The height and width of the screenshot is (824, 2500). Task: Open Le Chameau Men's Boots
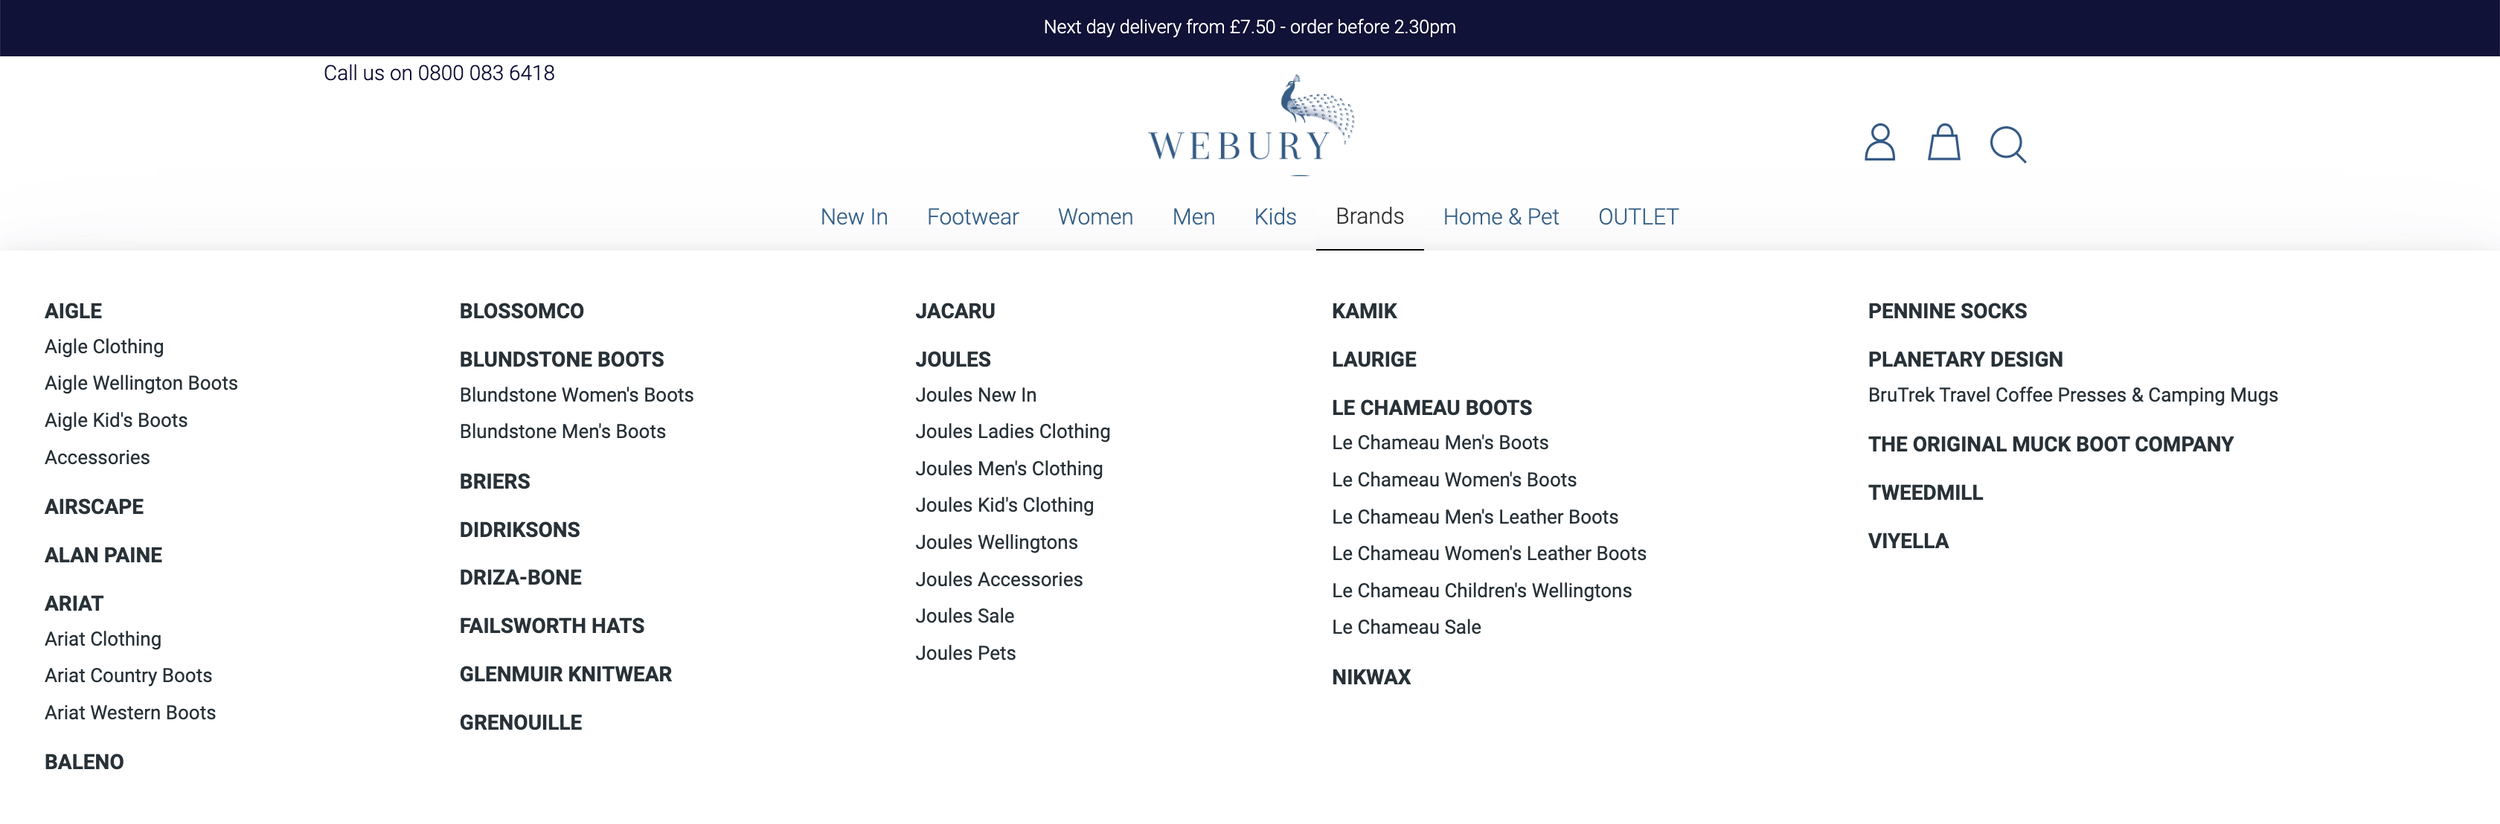(x=1440, y=443)
